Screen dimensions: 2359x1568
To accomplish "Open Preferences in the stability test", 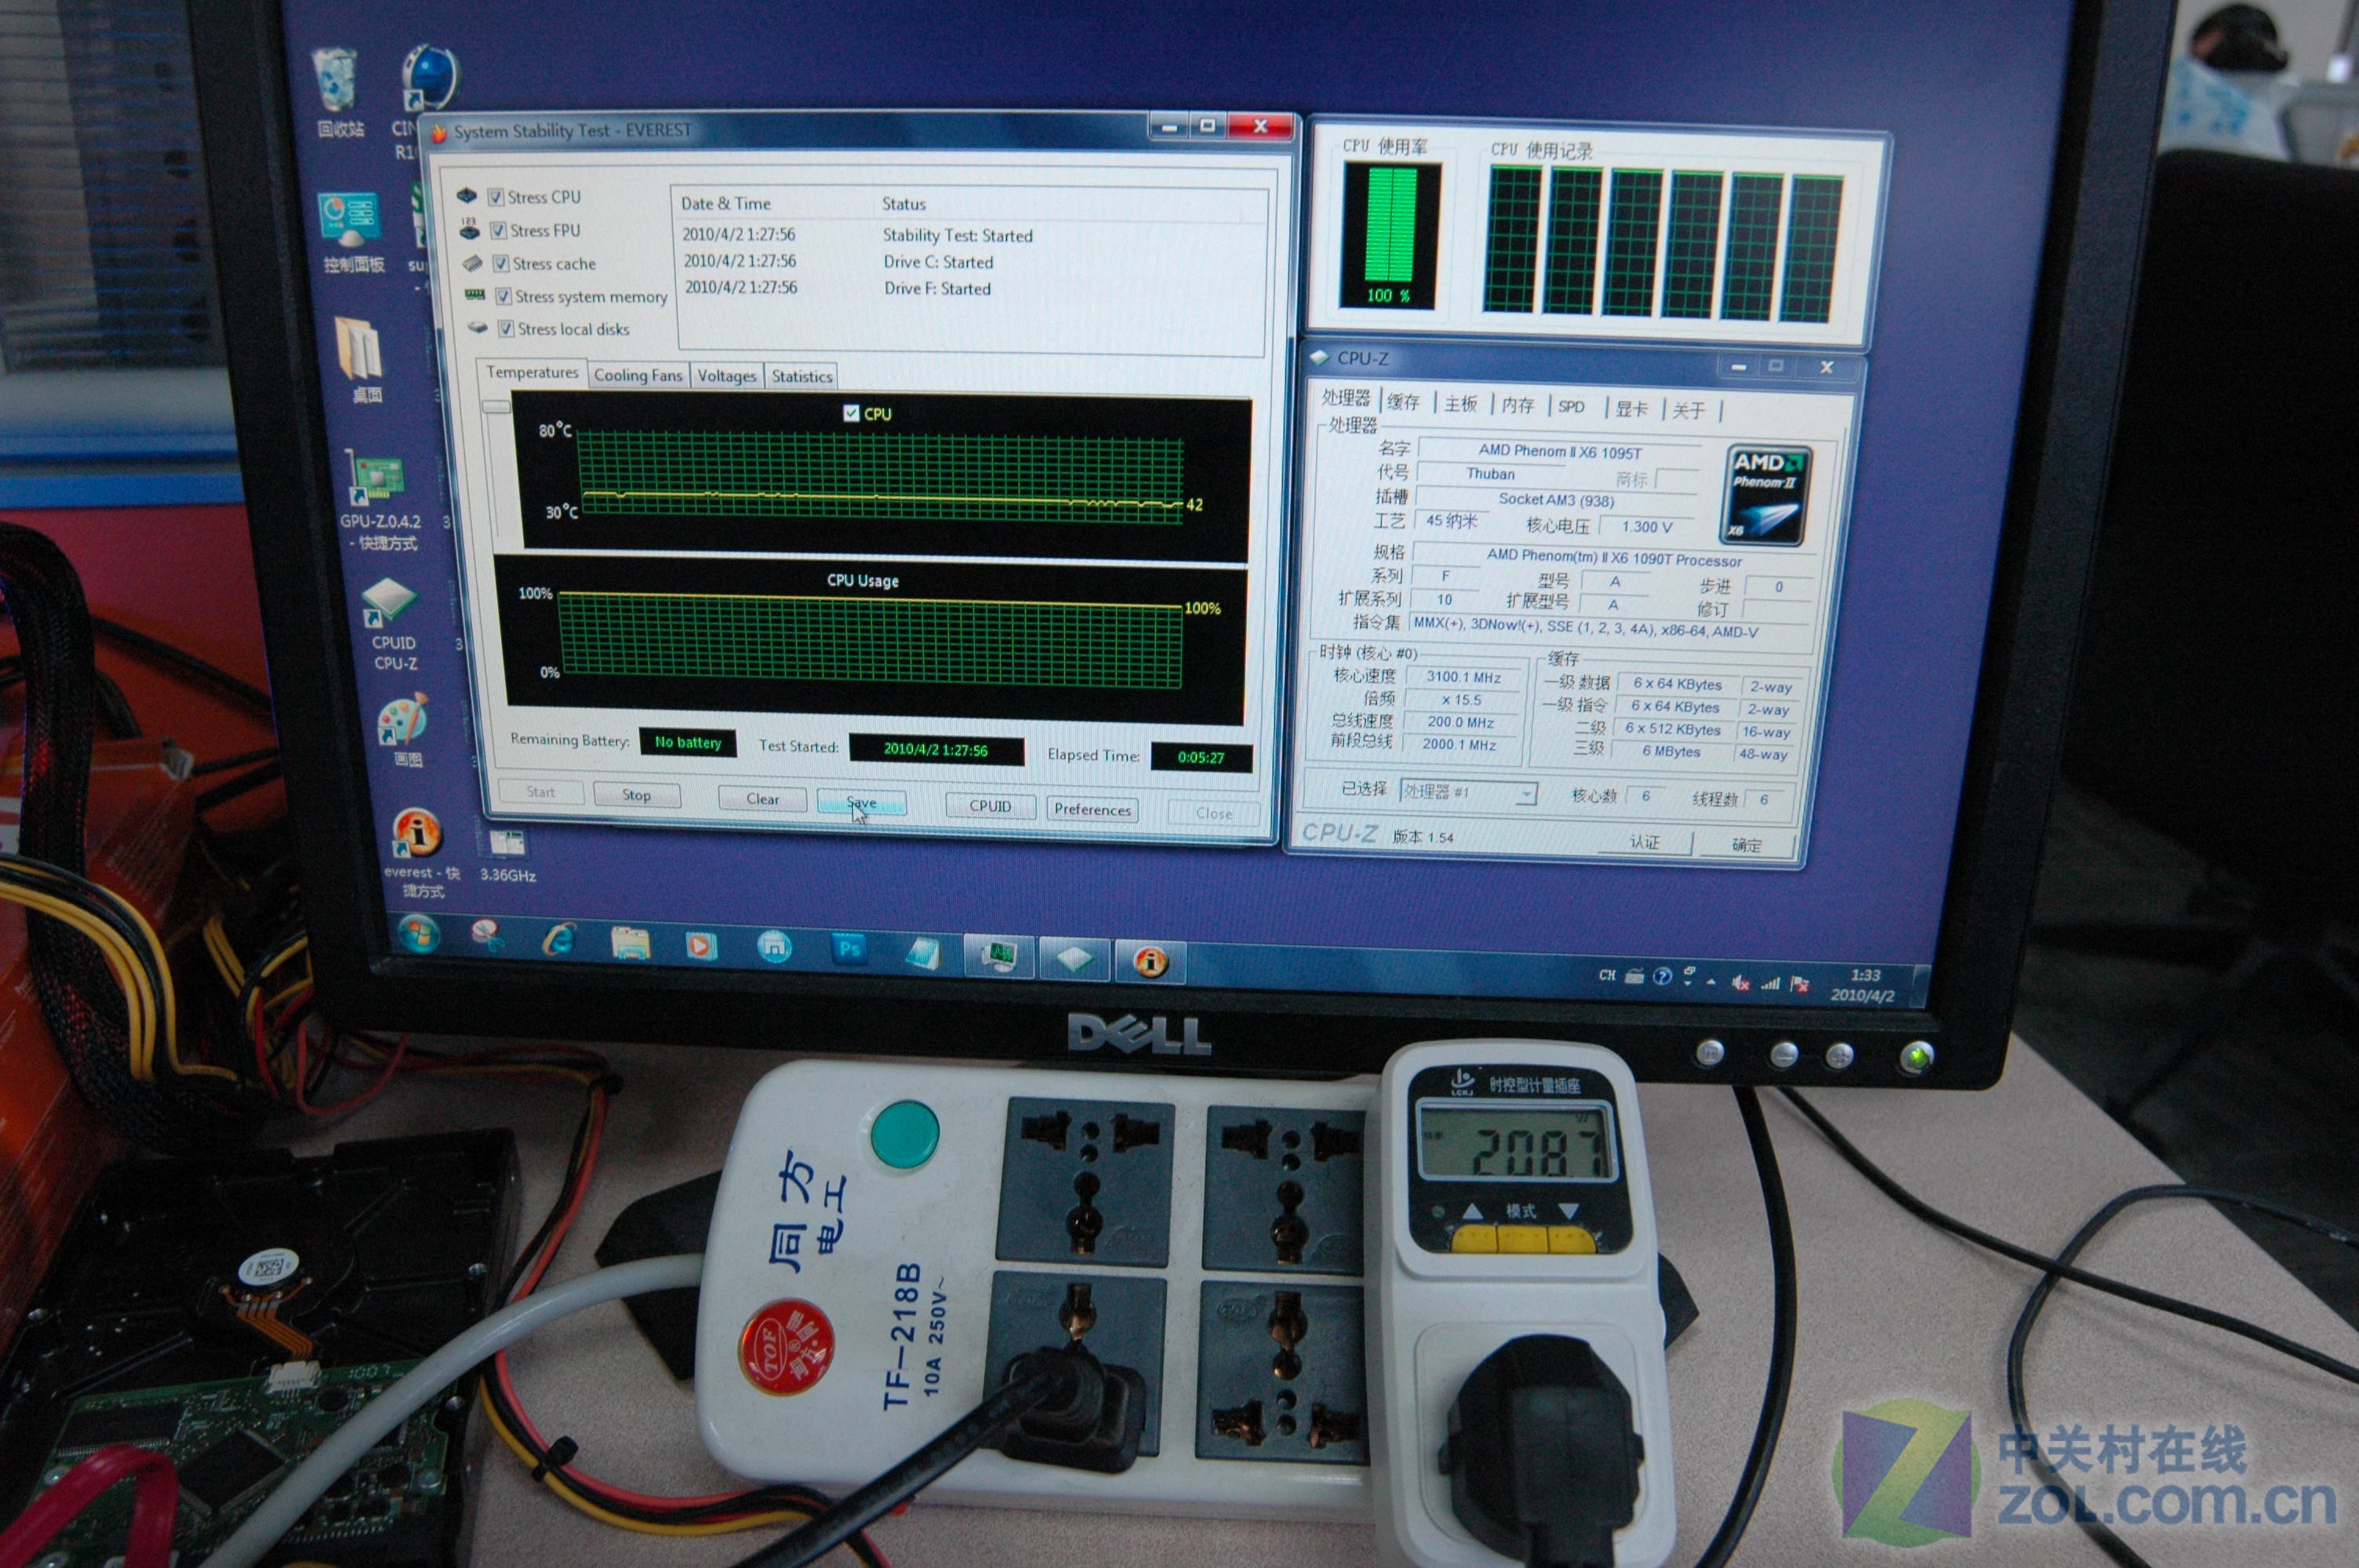I will (x=1092, y=810).
